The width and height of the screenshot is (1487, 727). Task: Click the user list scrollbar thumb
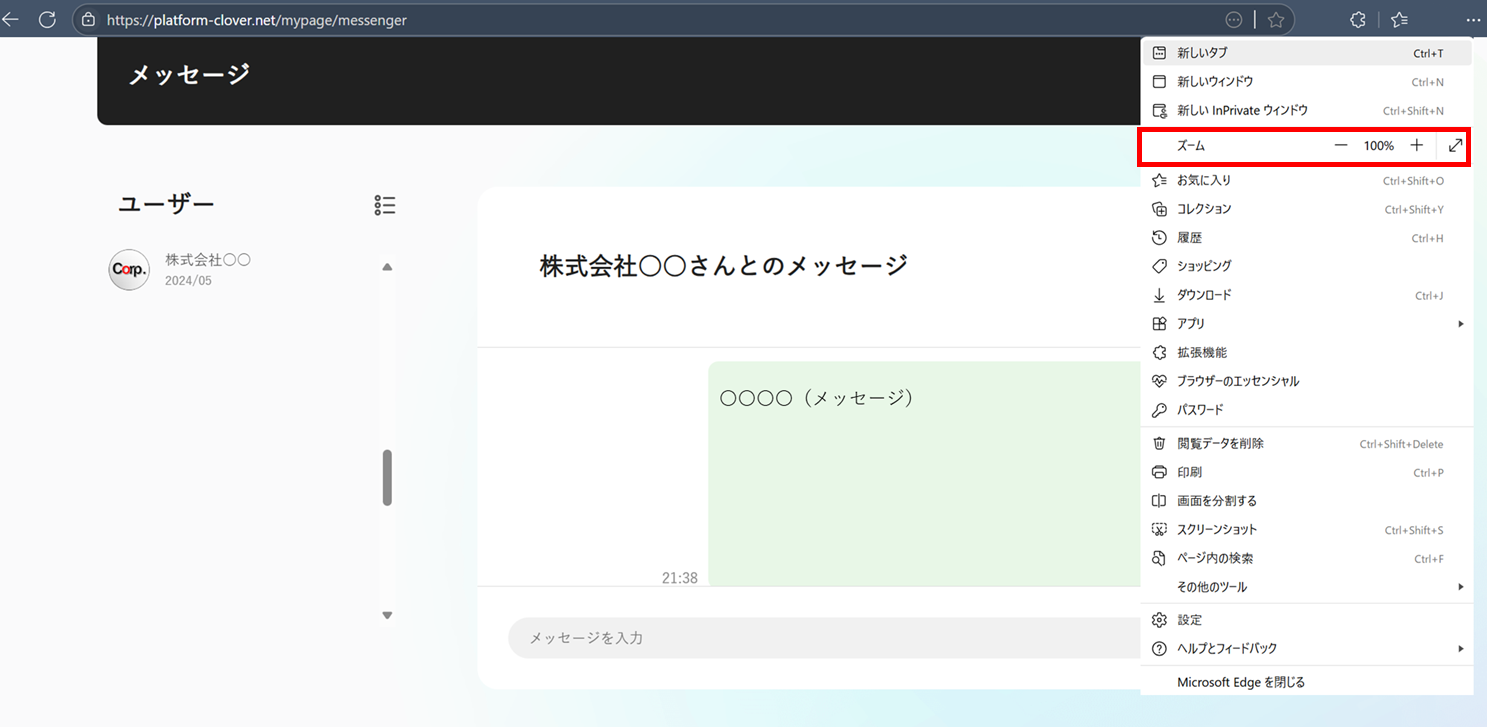tap(387, 478)
